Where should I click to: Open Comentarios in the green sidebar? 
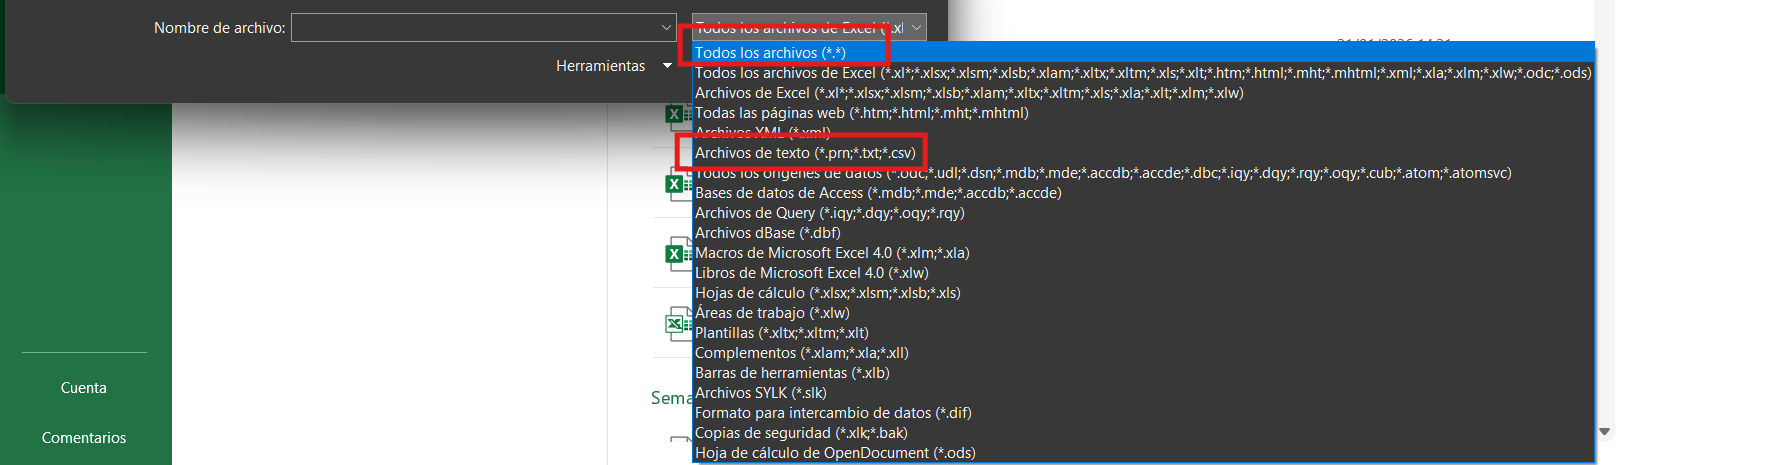[x=84, y=438]
